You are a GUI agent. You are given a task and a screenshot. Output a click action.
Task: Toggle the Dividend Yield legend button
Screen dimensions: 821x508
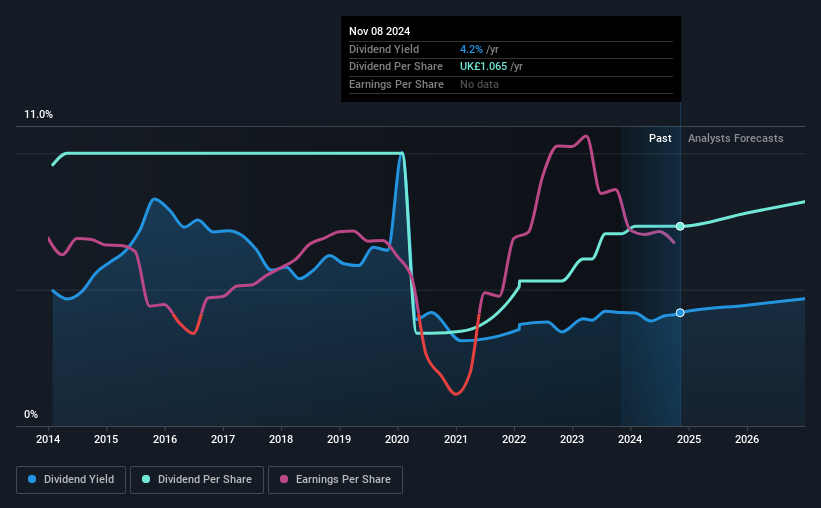point(71,480)
